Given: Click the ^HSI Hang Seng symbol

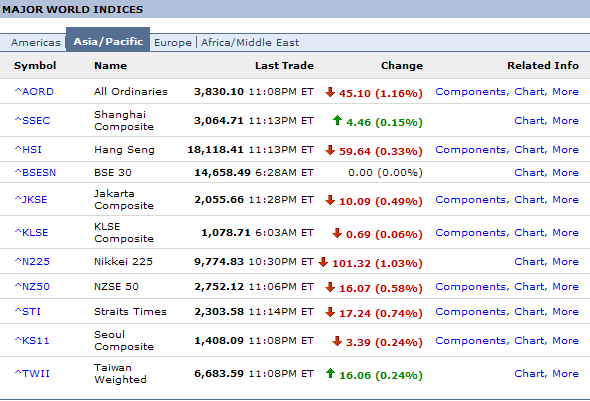Looking at the screenshot, I should [28, 149].
